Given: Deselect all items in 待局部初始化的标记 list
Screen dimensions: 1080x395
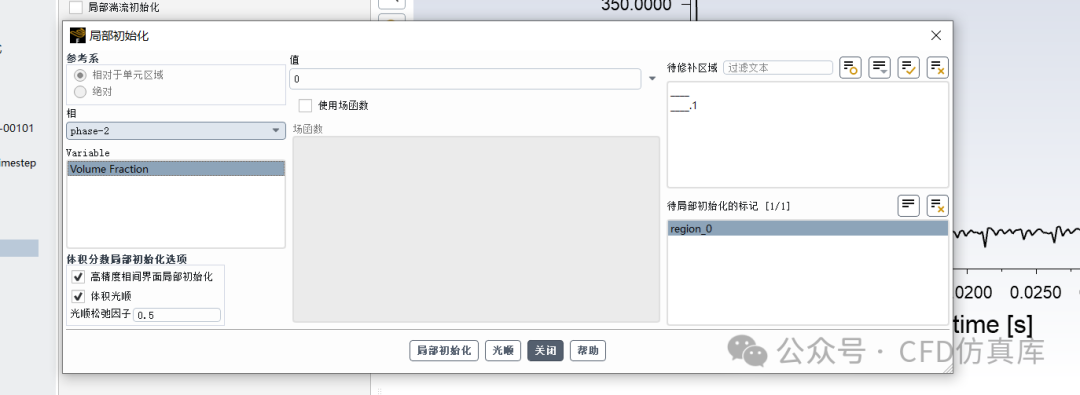Looking at the screenshot, I should pos(937,205).
